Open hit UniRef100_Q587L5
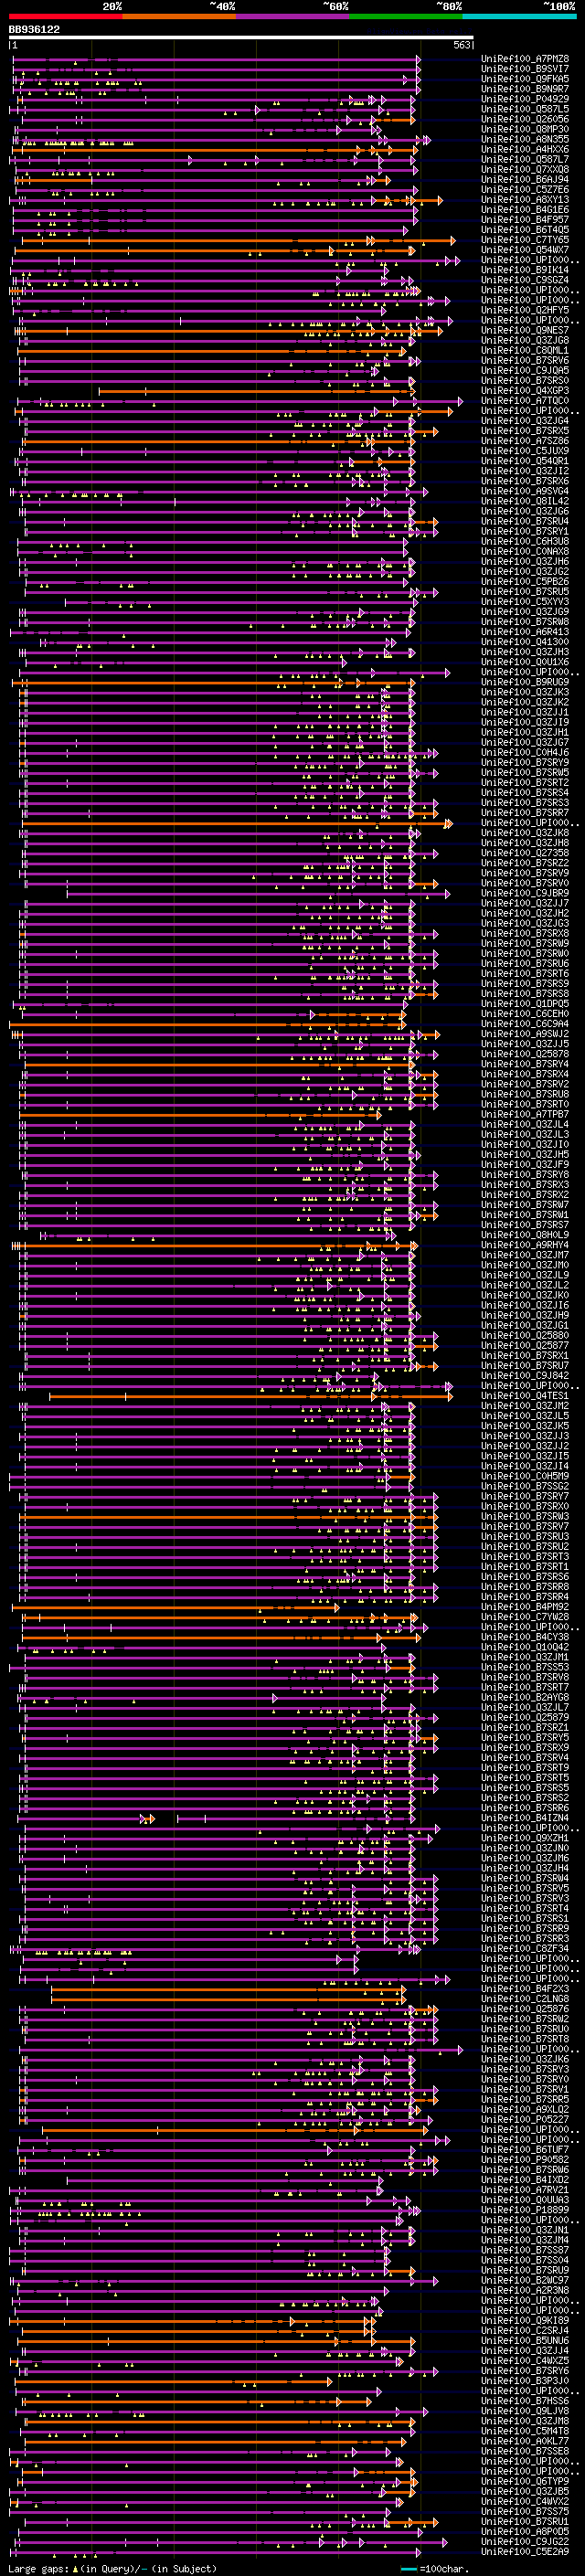 [x=525, y=109]
